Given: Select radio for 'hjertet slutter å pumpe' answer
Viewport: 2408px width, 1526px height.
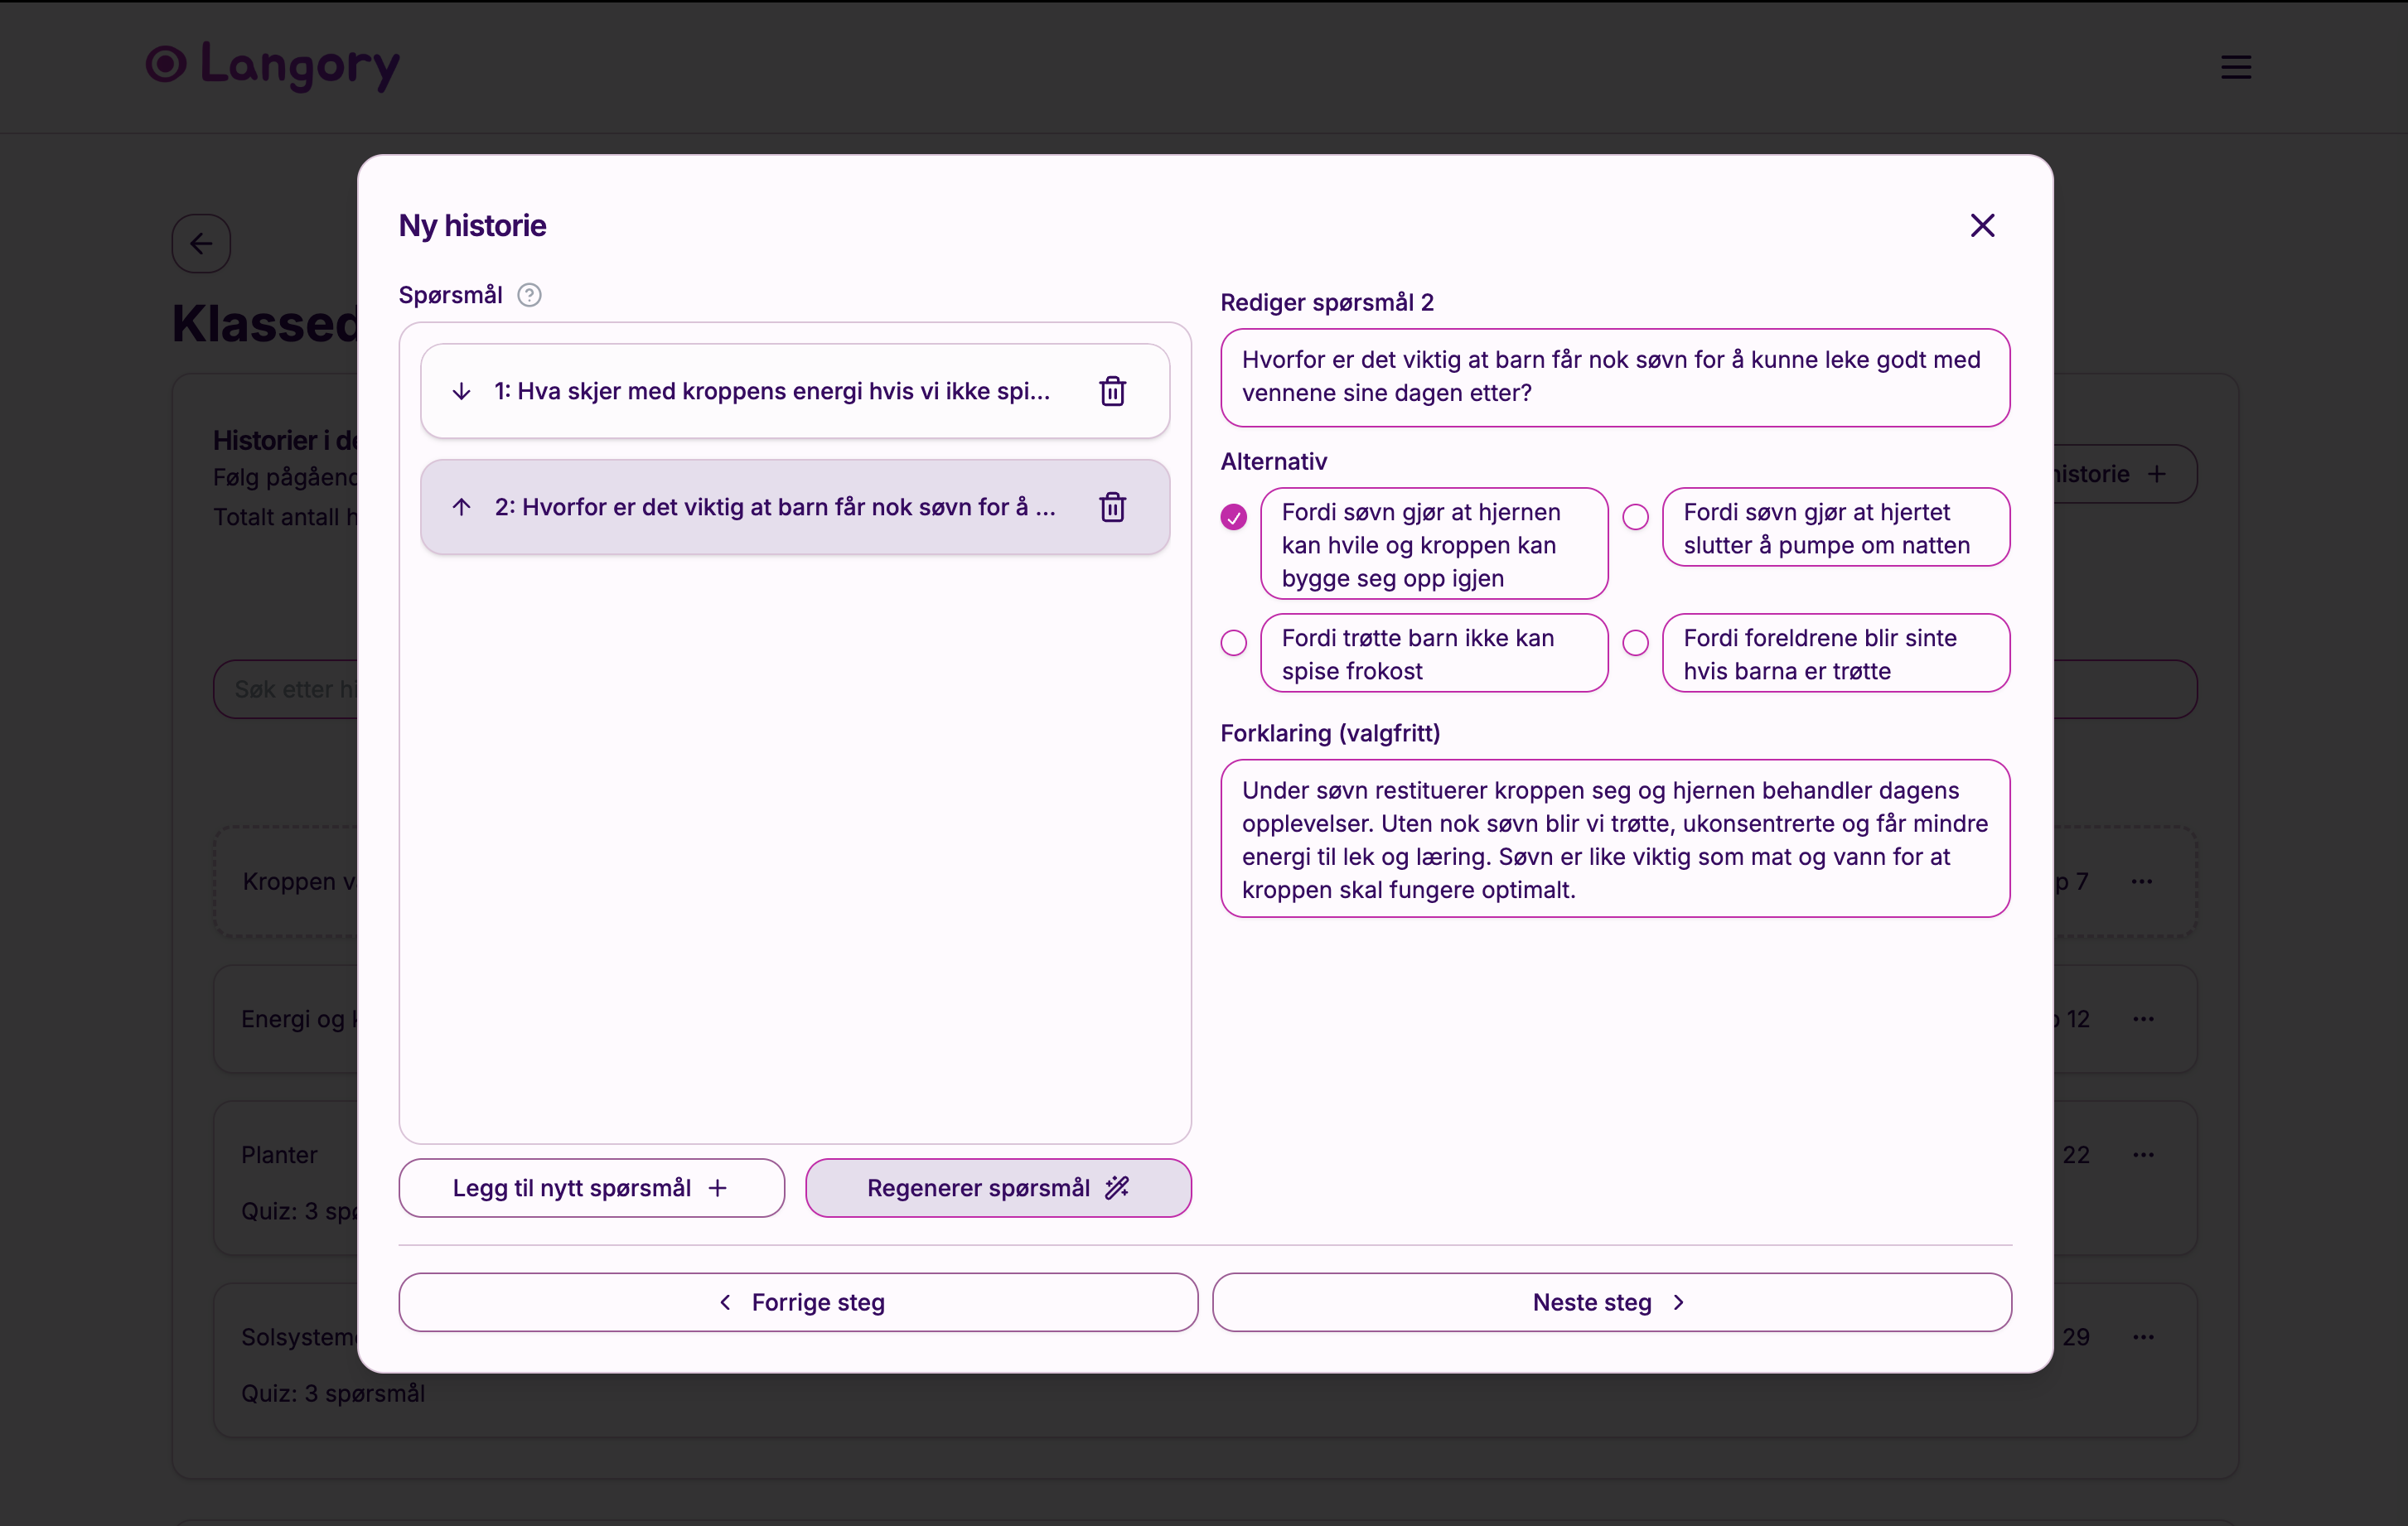Looking at the screenshot, I should (x=1635, y=517).
